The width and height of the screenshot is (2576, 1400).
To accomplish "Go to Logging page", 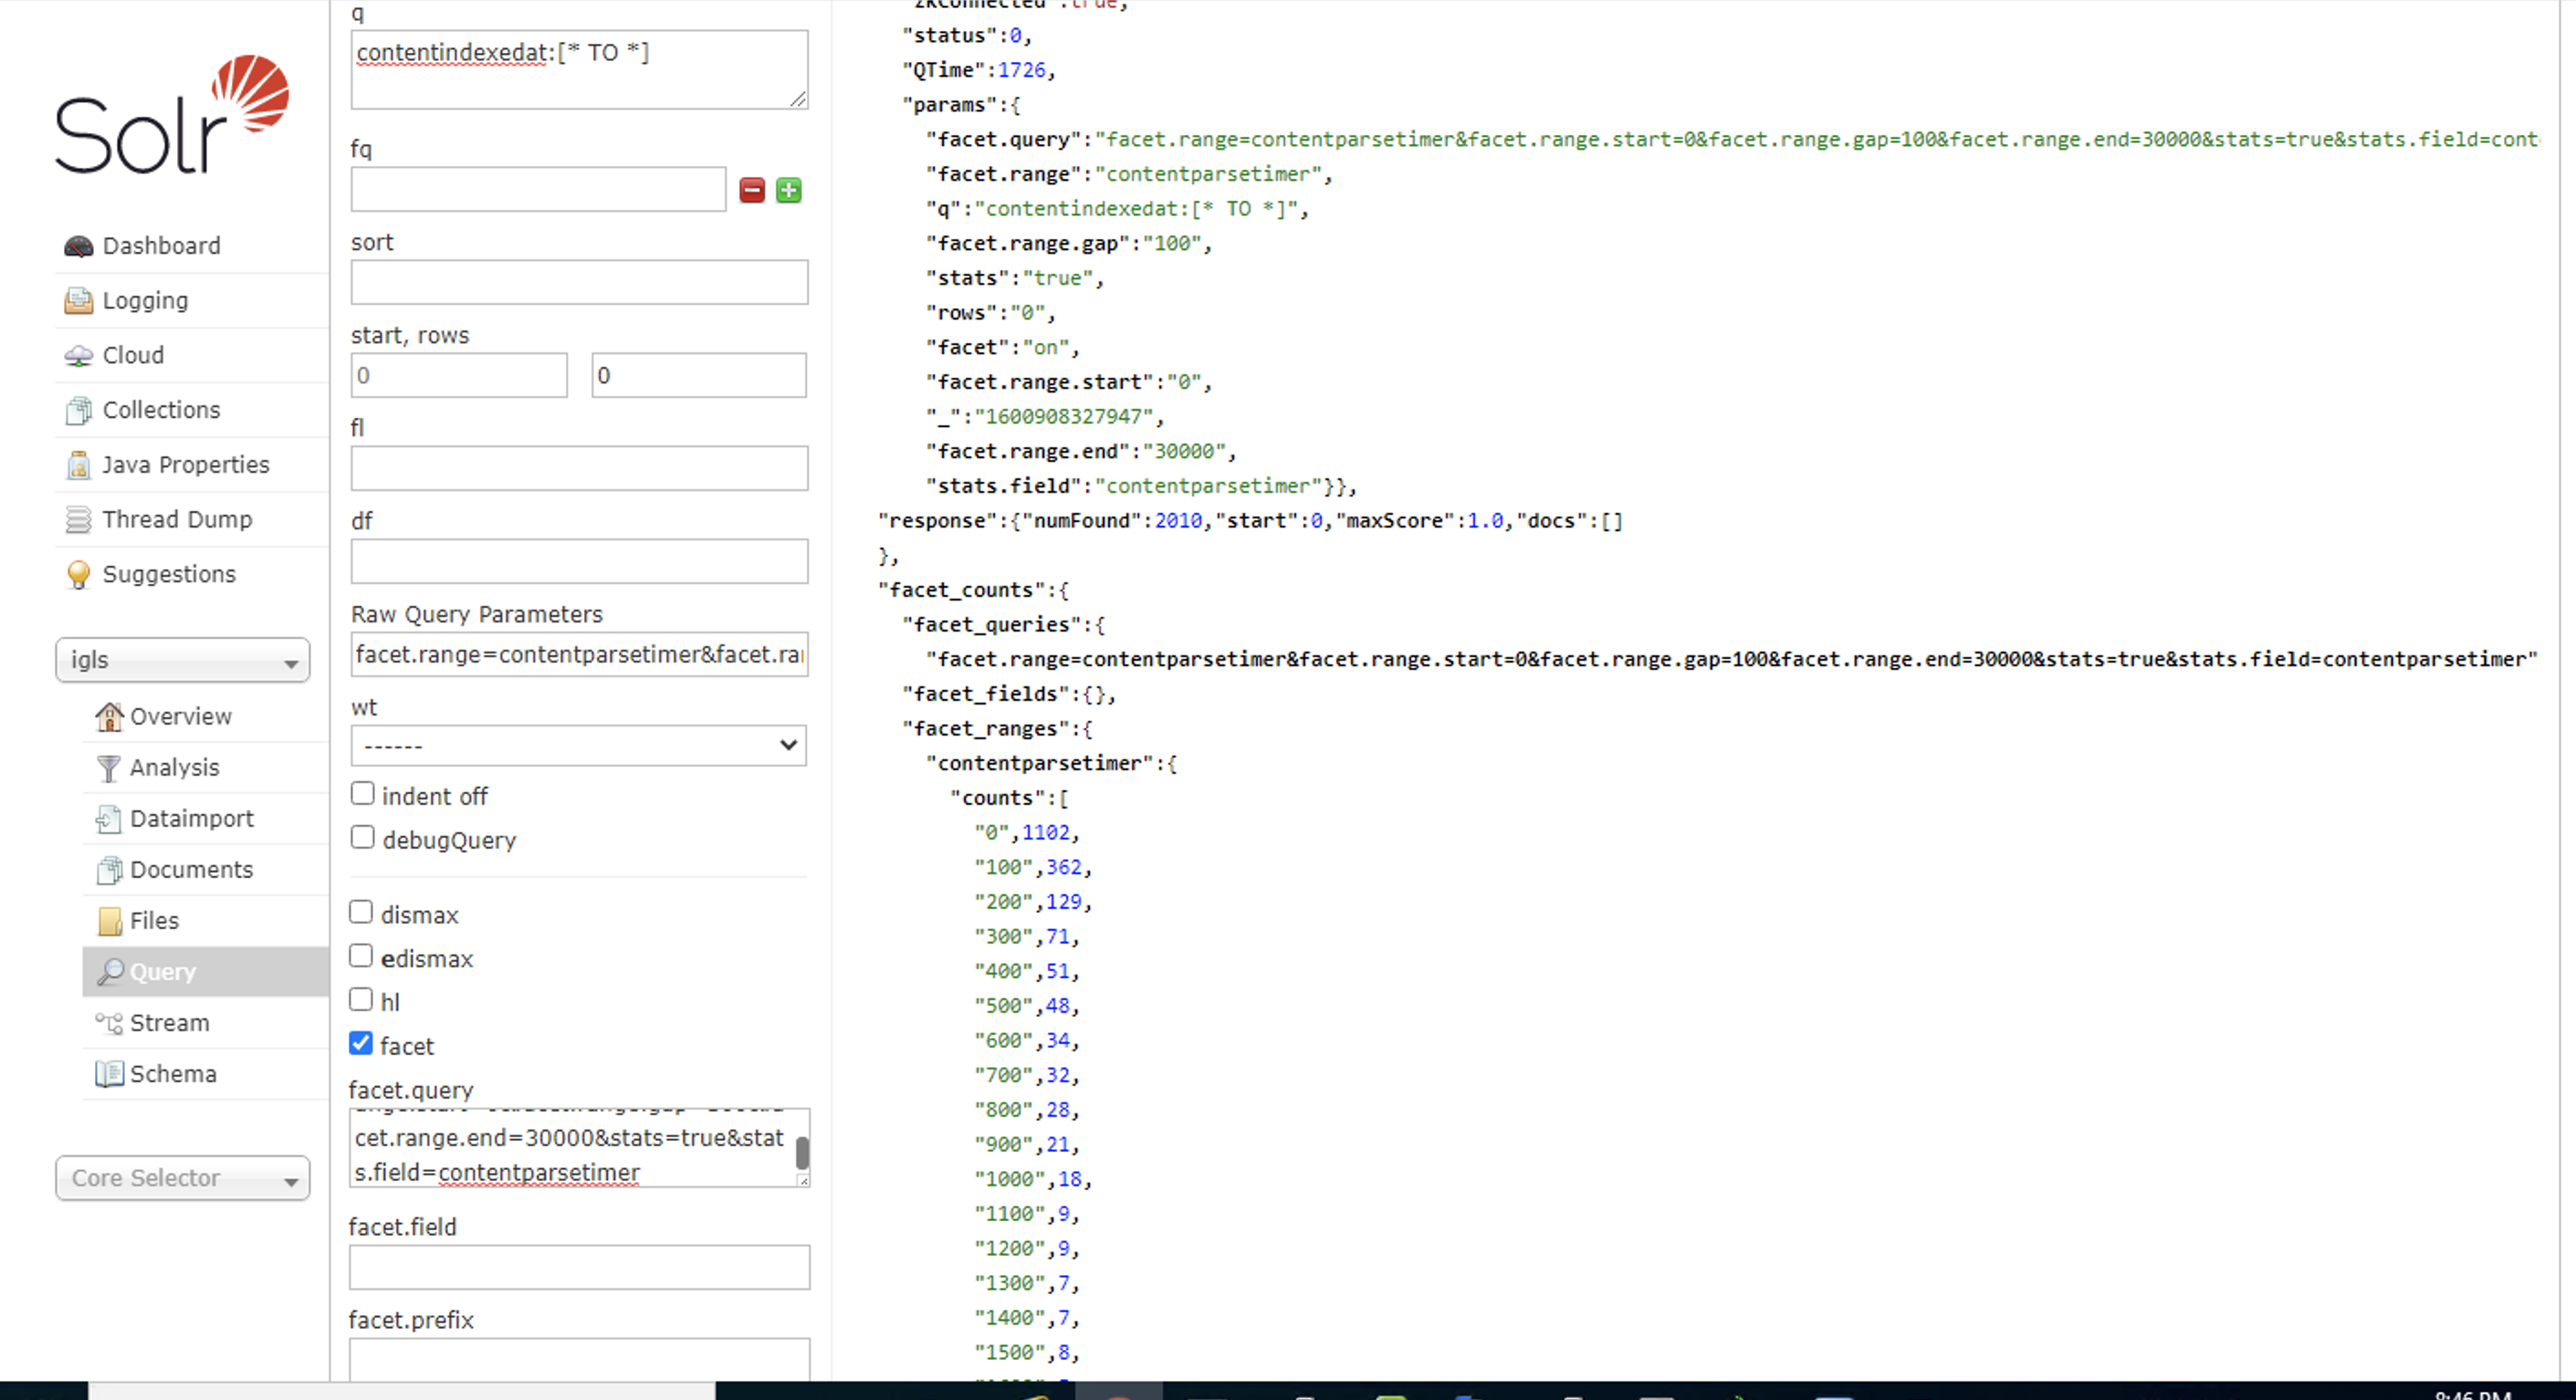I will tap(145, 301).
